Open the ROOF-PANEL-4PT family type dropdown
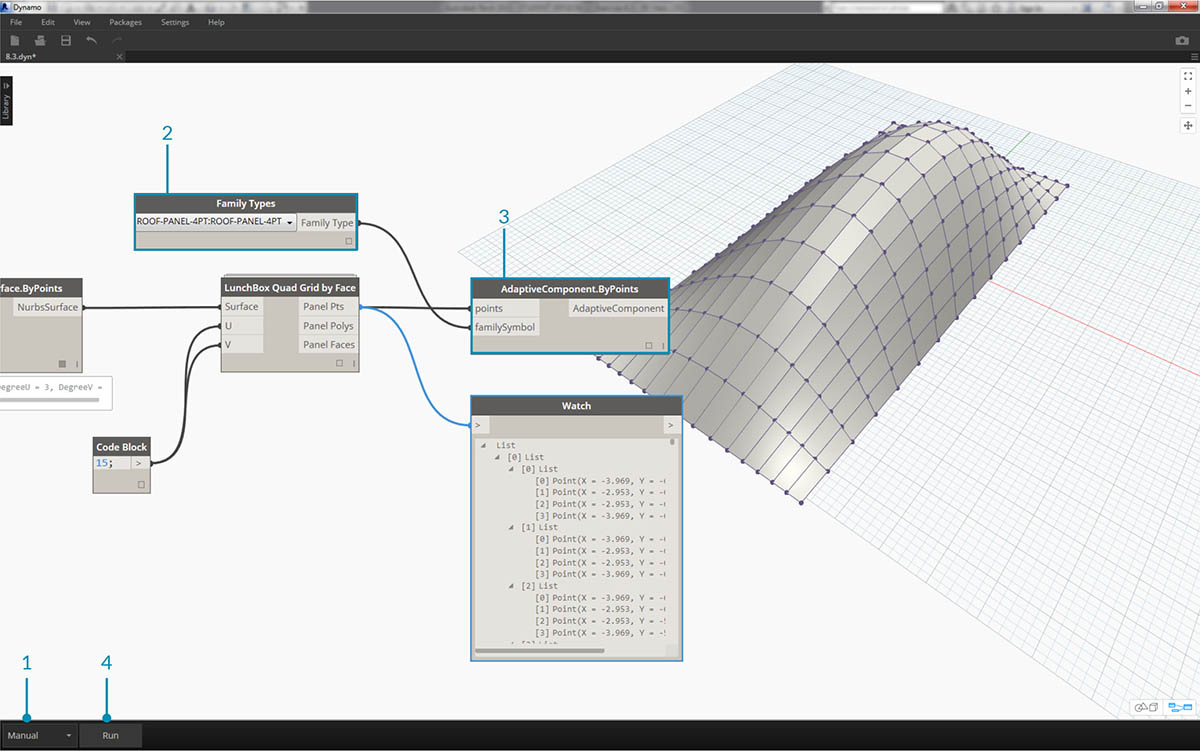This screenshot has height=751, width=1200. tap(289, 223)
